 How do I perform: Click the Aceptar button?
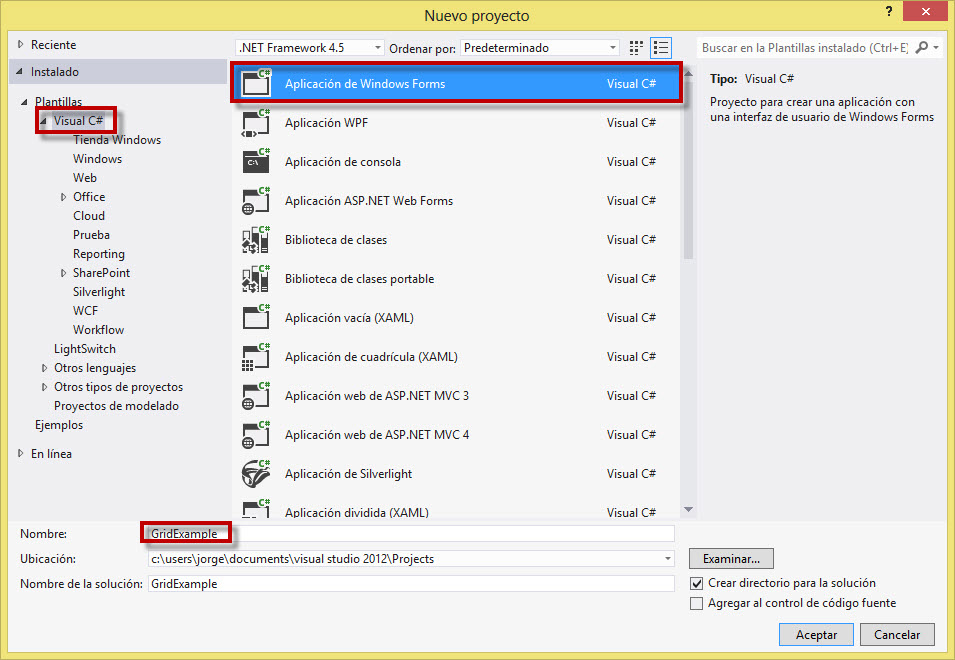pos(816,634)
